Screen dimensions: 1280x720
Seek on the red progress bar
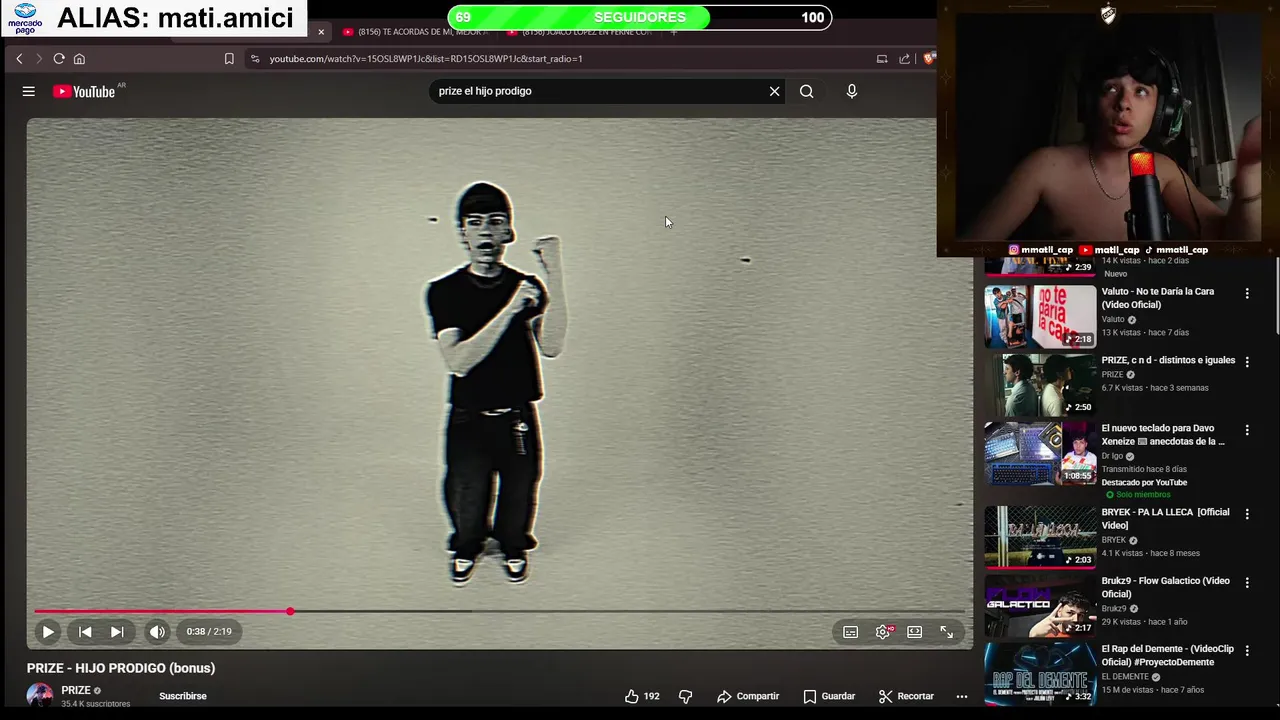pos(500,611)
